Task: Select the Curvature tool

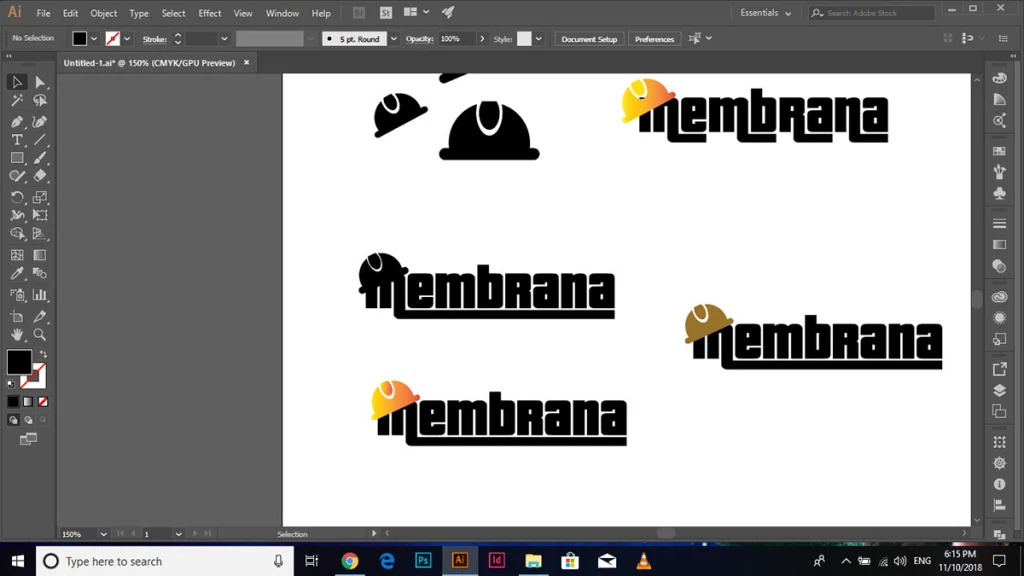Action: pos(40,121)
